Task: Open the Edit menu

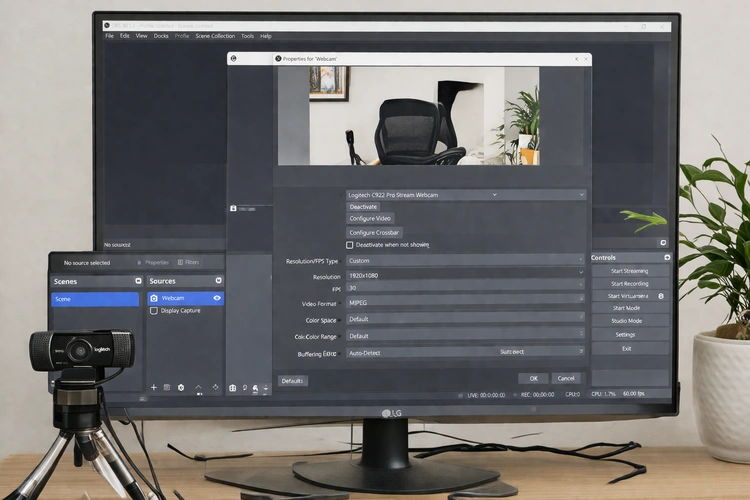Action: click(125, 36)
